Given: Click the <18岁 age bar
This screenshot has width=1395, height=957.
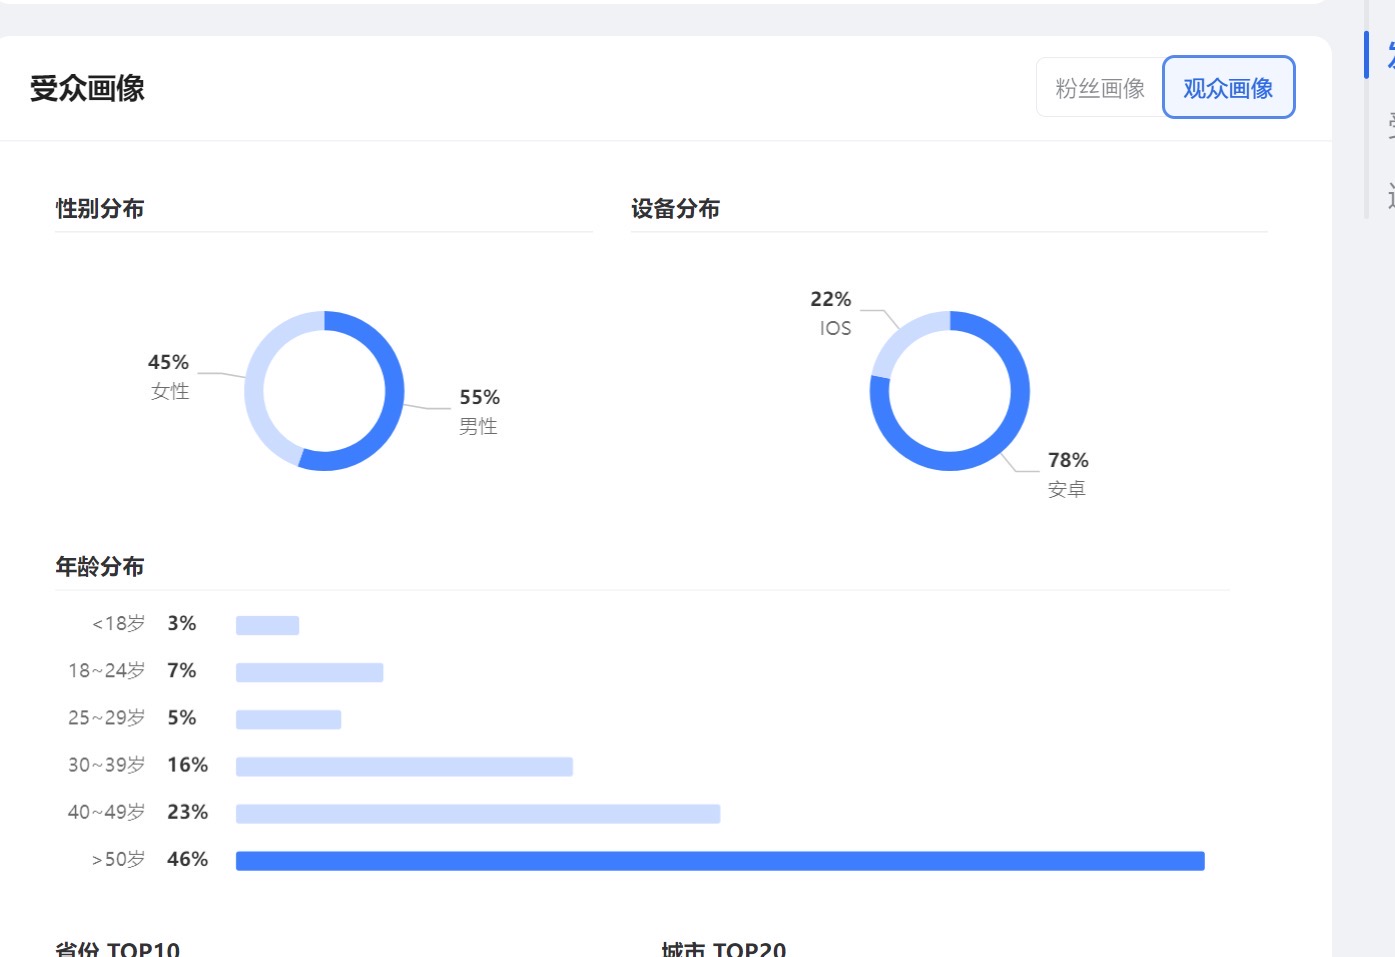Looking at the screenshot, I should 267,626.
